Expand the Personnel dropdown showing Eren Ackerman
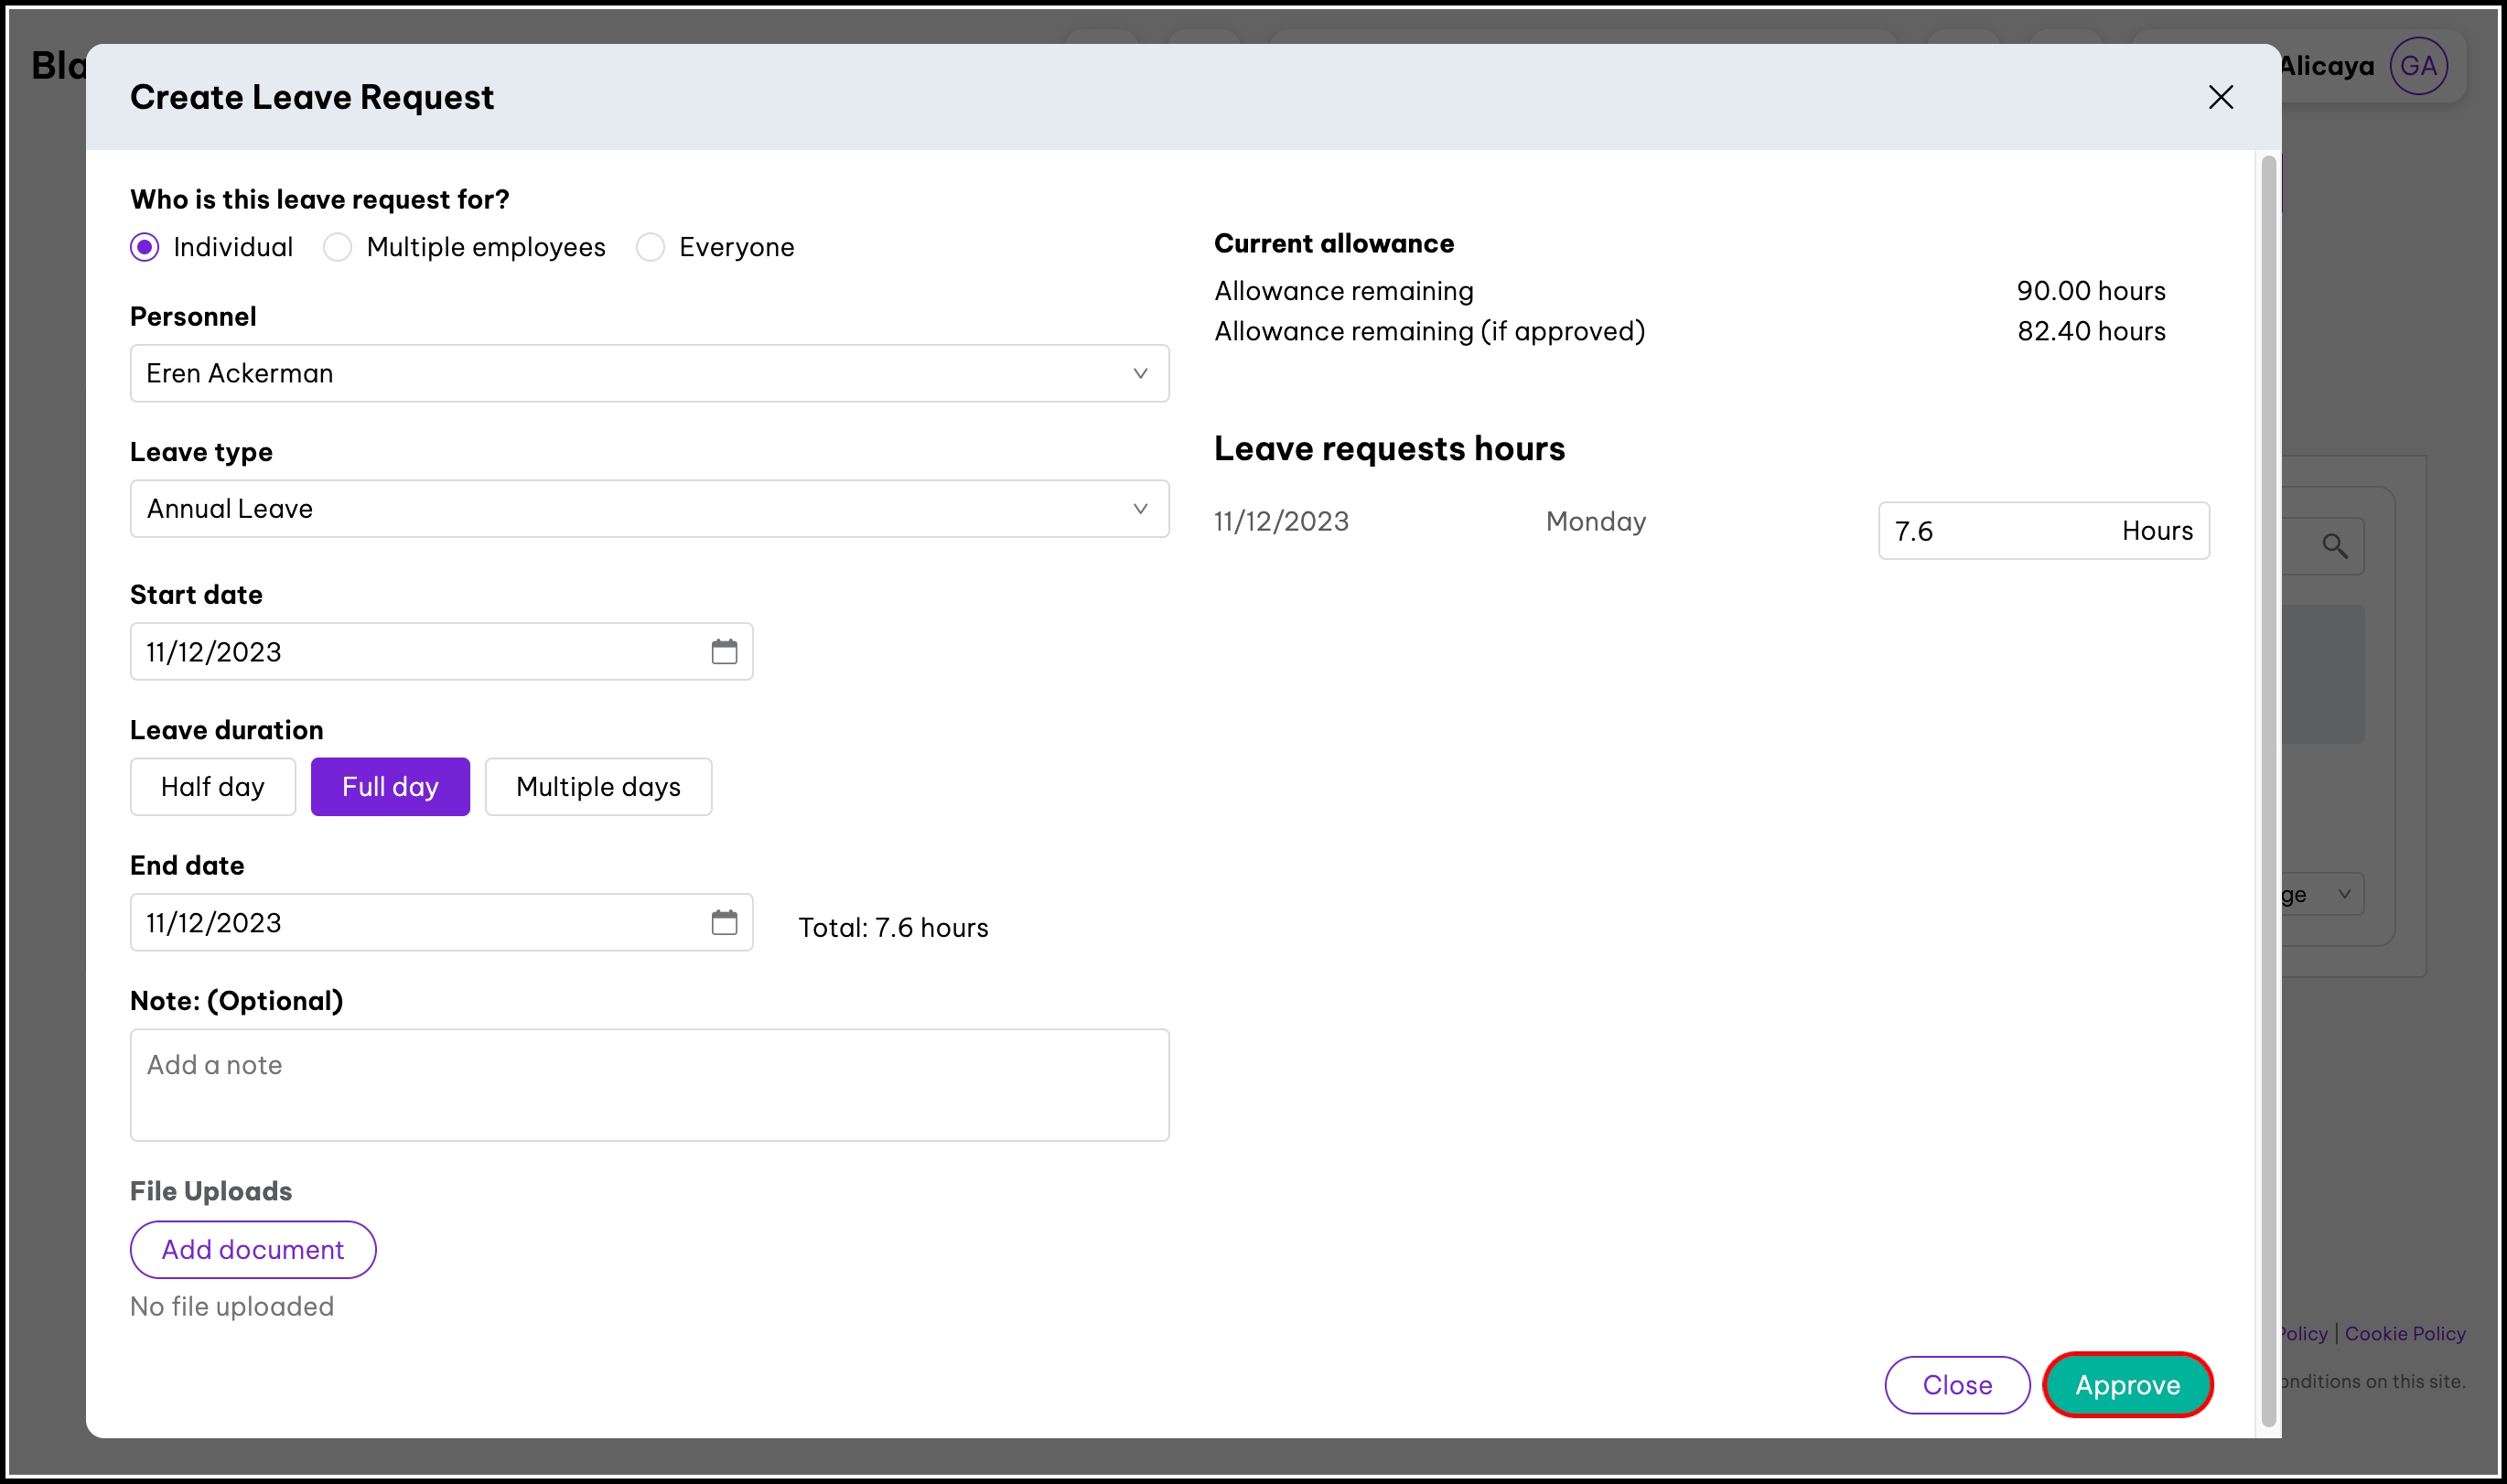 pos(649,374)
